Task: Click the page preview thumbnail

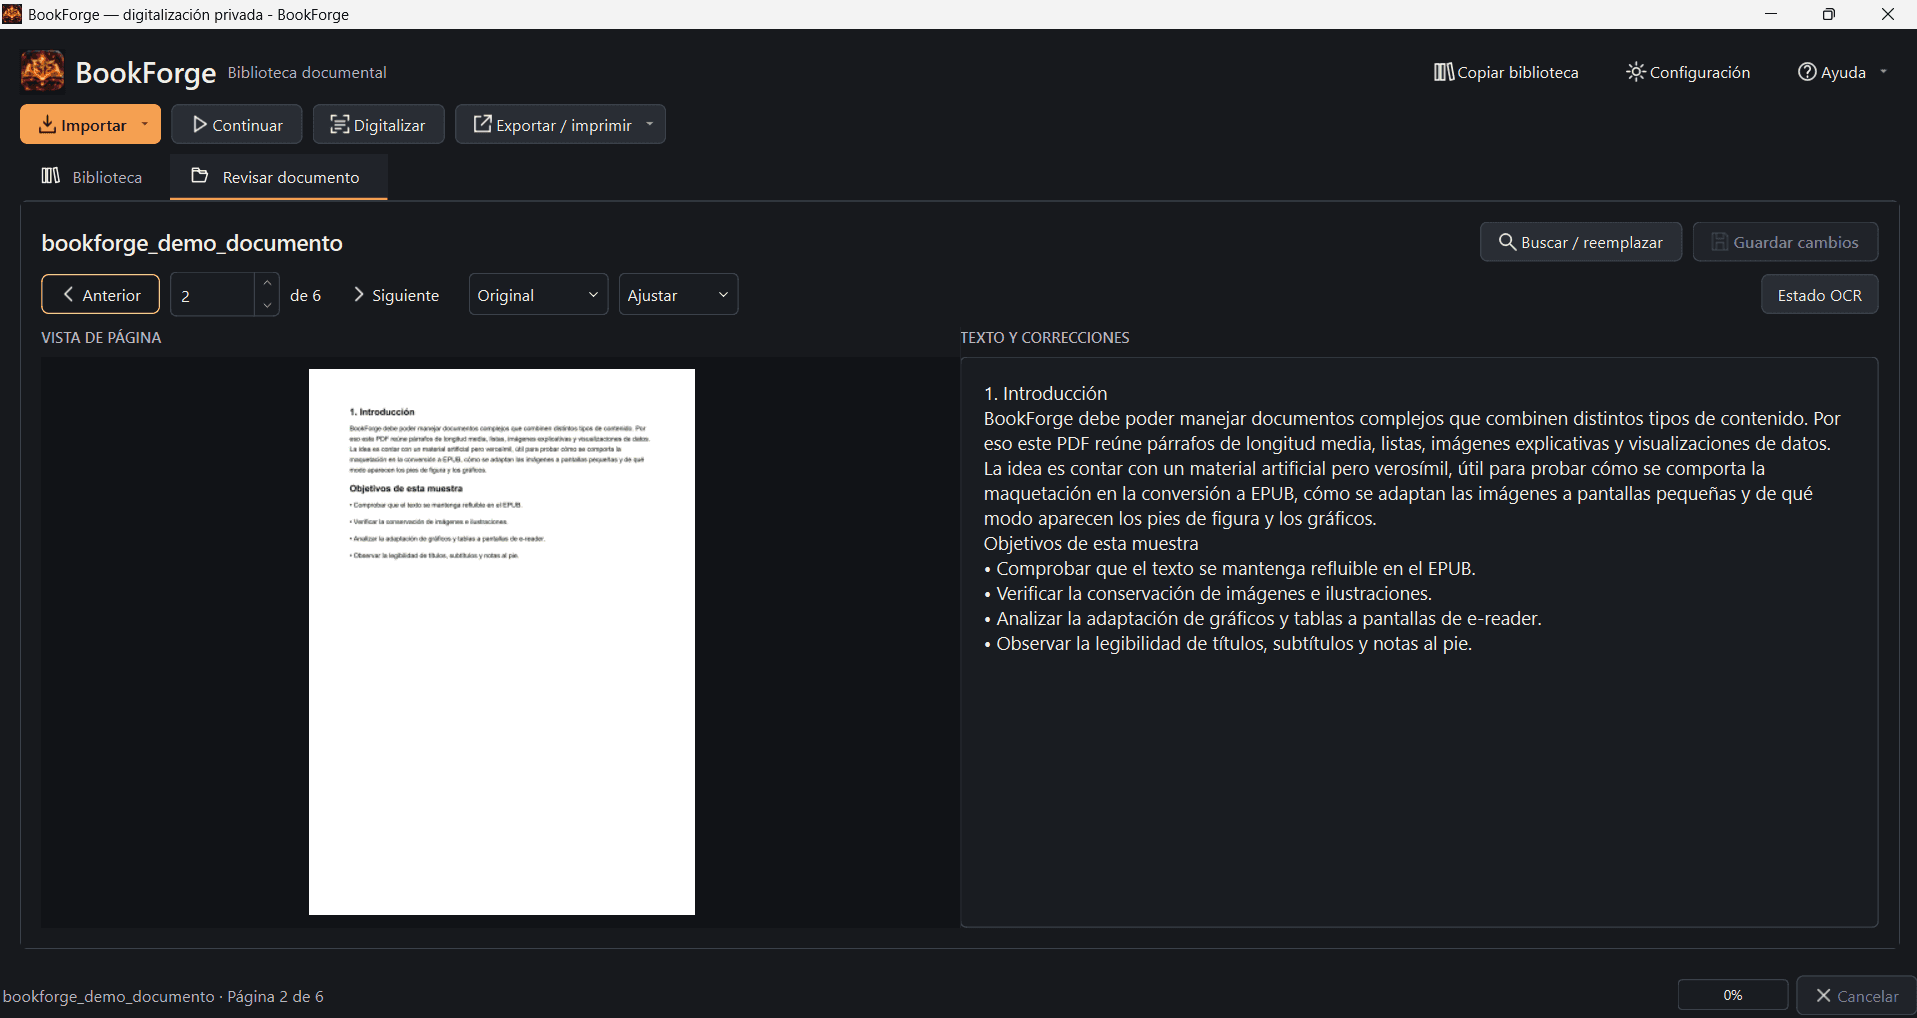Action: (x=502, y=642)
